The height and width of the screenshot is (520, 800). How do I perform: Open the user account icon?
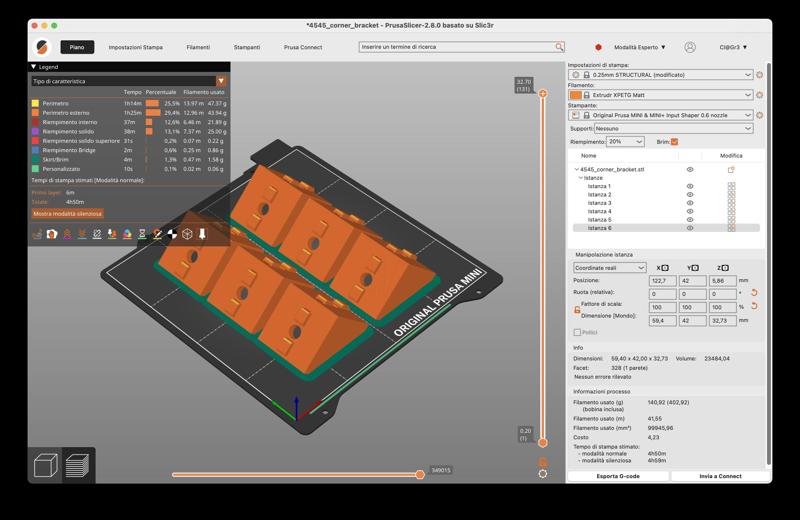(x=690, y=47)
